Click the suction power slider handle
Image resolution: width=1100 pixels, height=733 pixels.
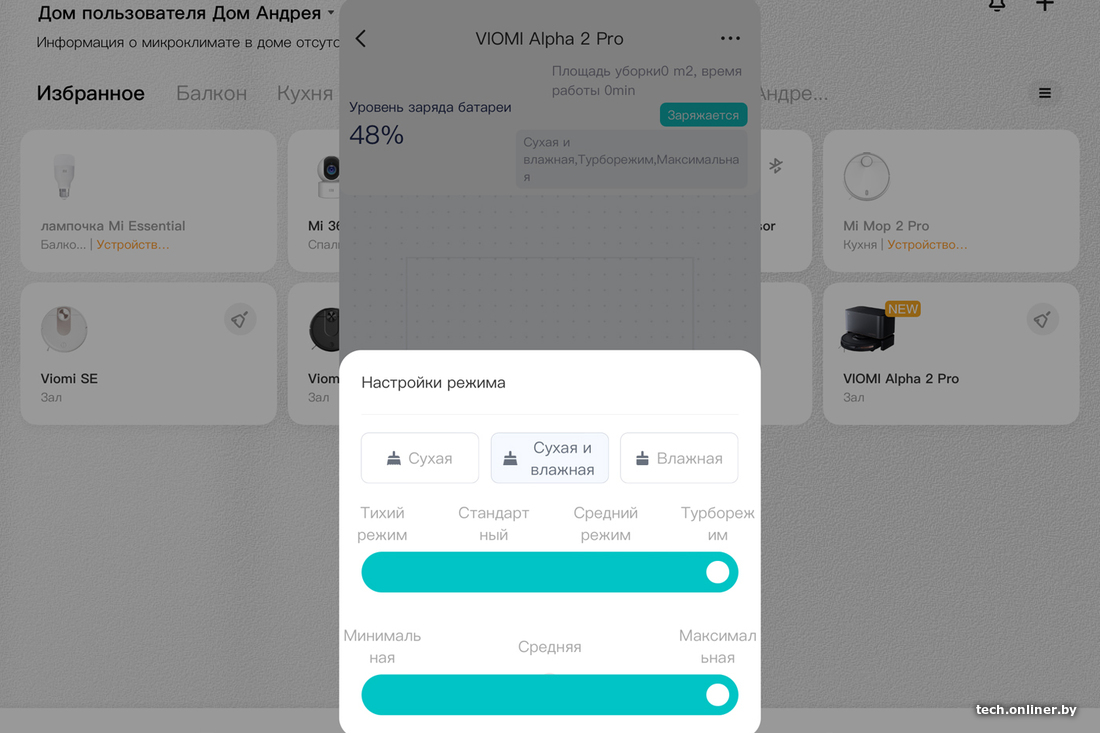tap(717, 572)
